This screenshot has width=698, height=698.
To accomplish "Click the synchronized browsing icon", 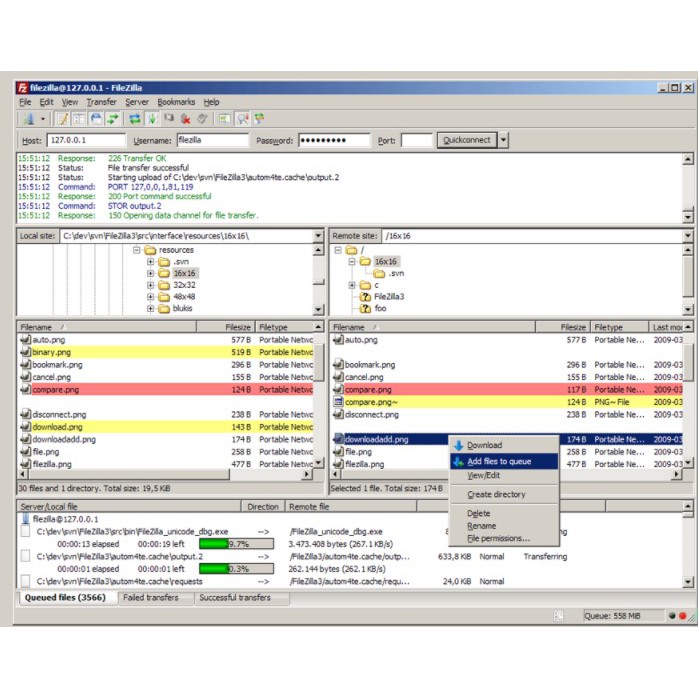I will tap(259, 119).
